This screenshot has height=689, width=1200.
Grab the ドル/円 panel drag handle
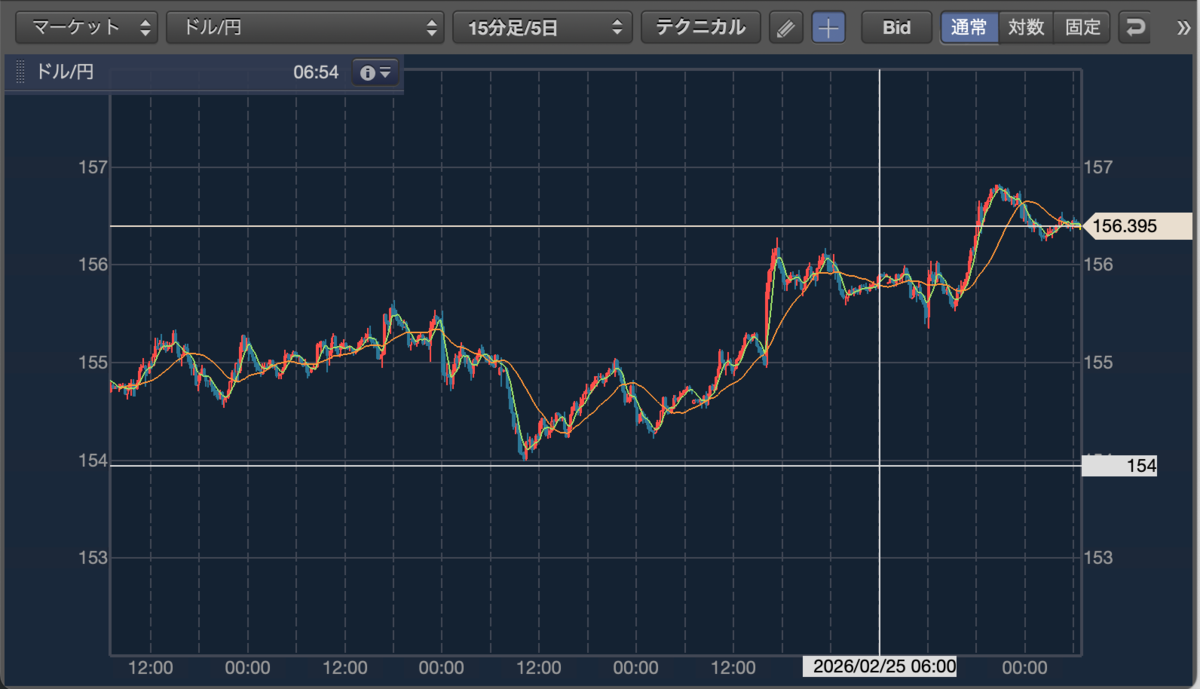click(x=20, y=73)
